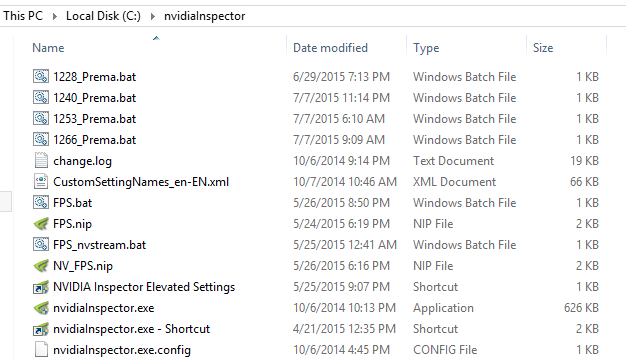
Task: Click the FPS.bat batch file icon
Action: click(x=41, y=202)
